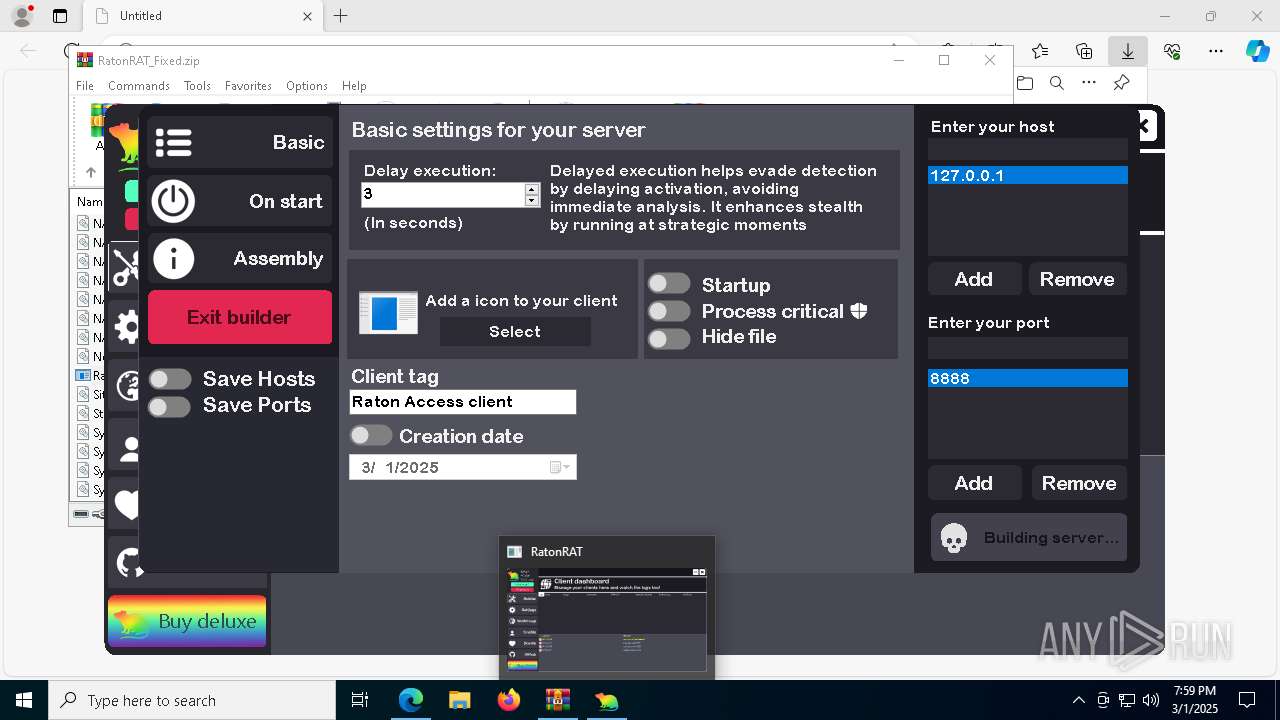Select the 127.0.0.1 host entry
The height and width of the screenshot is (720, 1280).
point(1028,176)
